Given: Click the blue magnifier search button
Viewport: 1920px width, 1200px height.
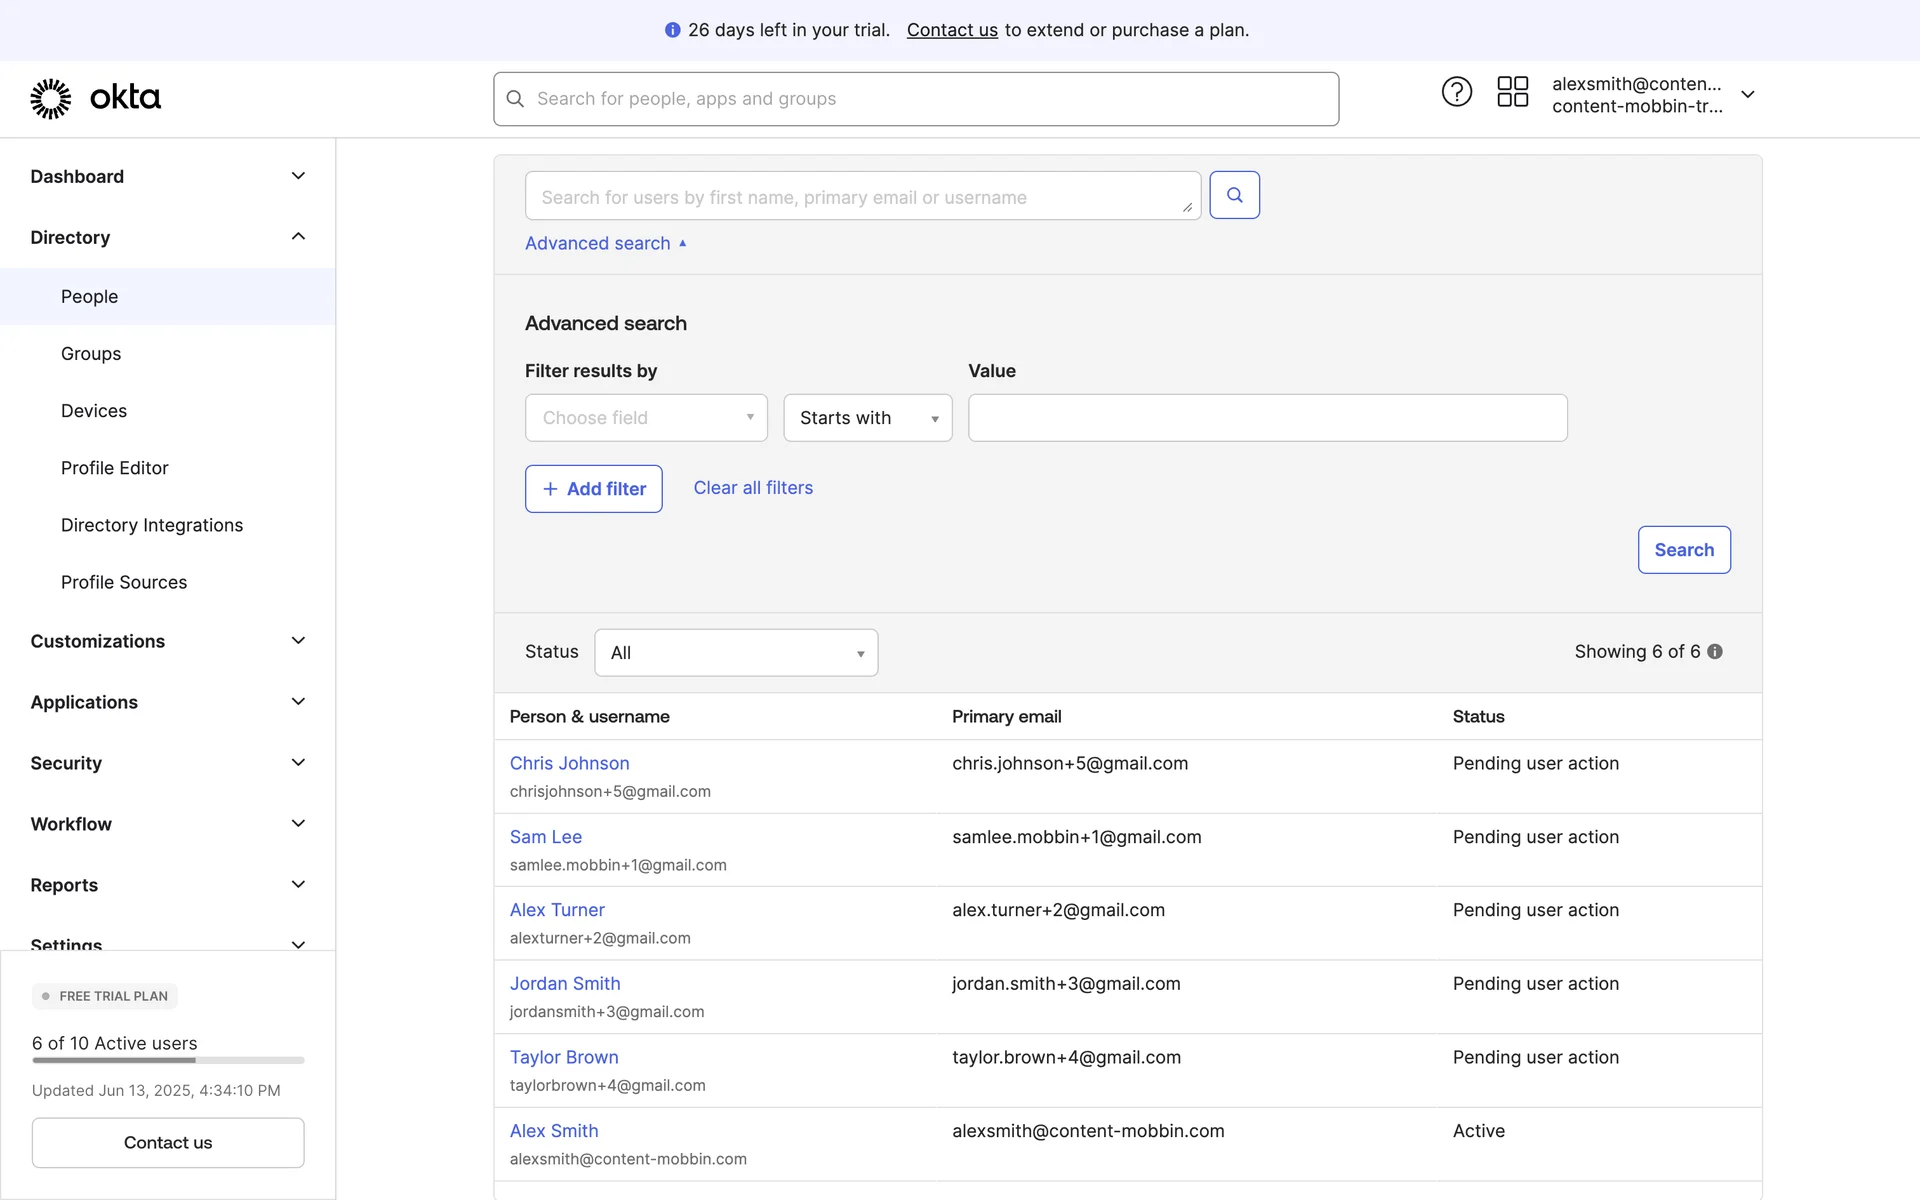Looking at the screenshot, I should coord(1234,195).
